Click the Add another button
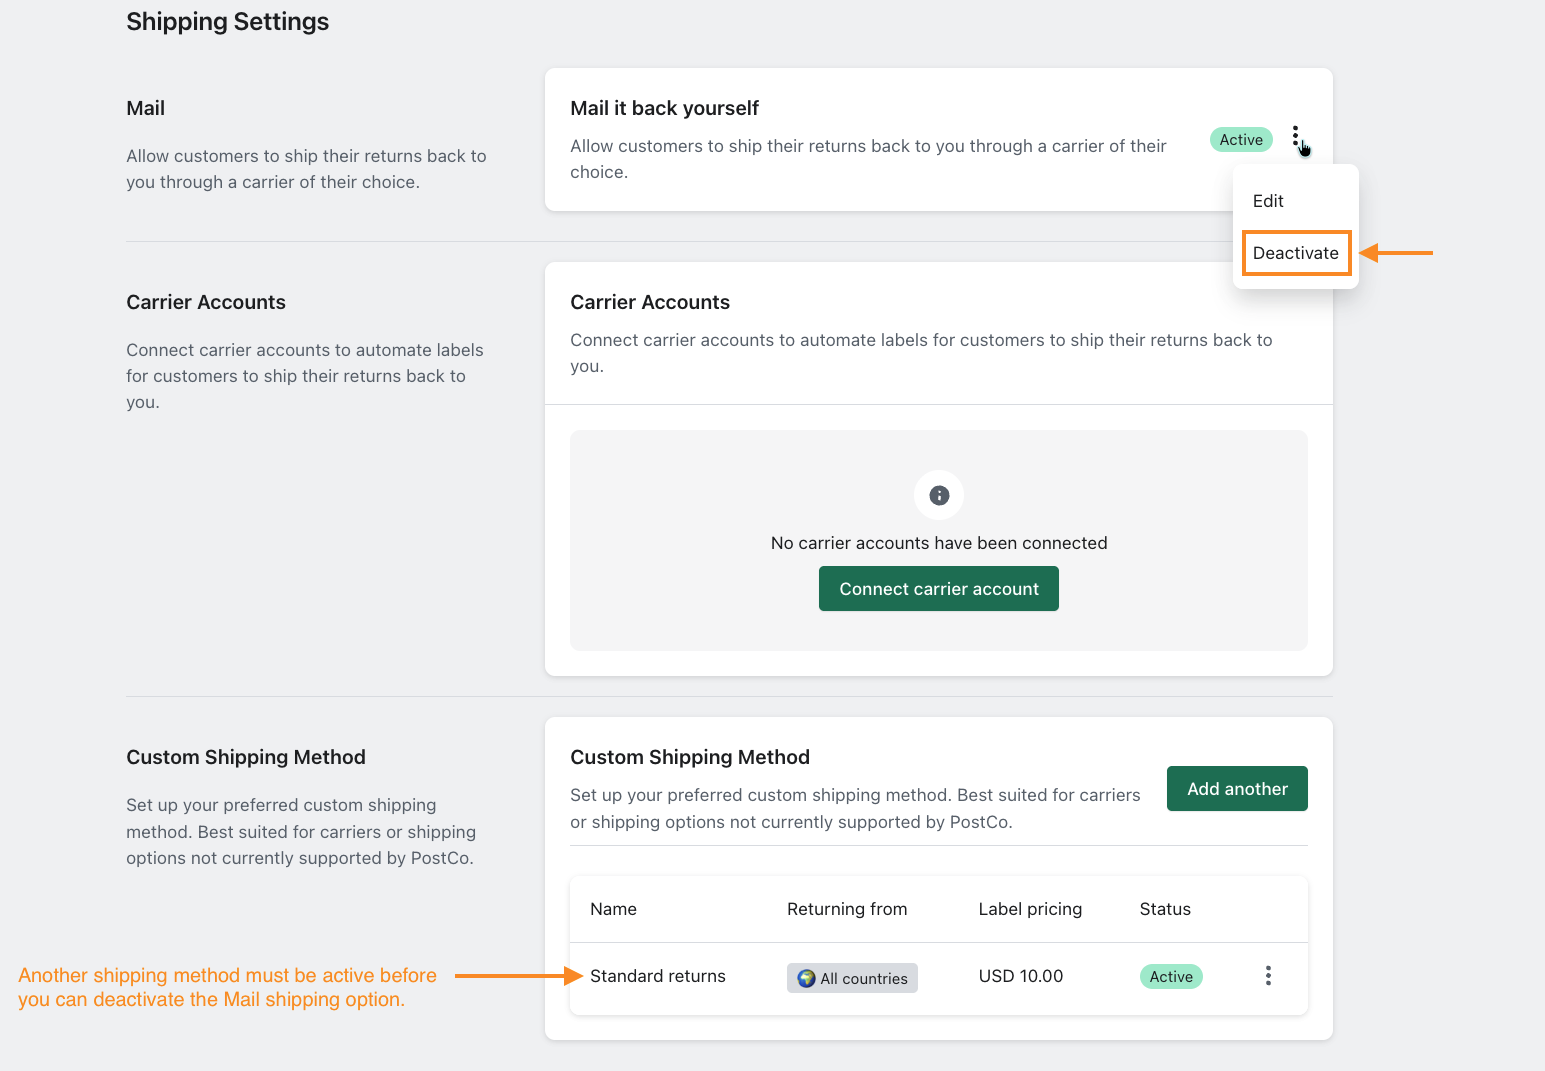 (1237, 789)
